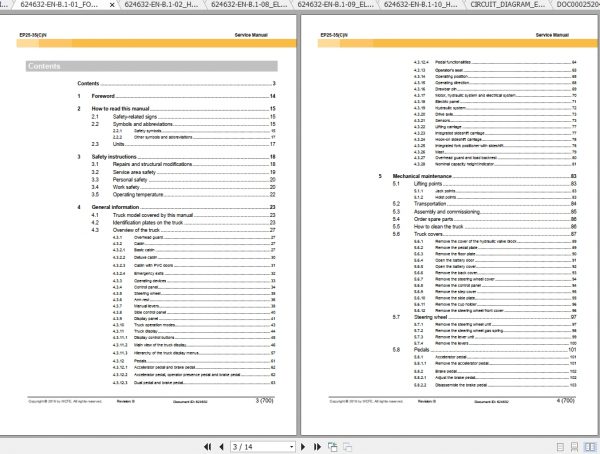The height and width of the screenshot is (454, 600).
Task: Switch to continuous page scrolling view
Action: point(574,447)
